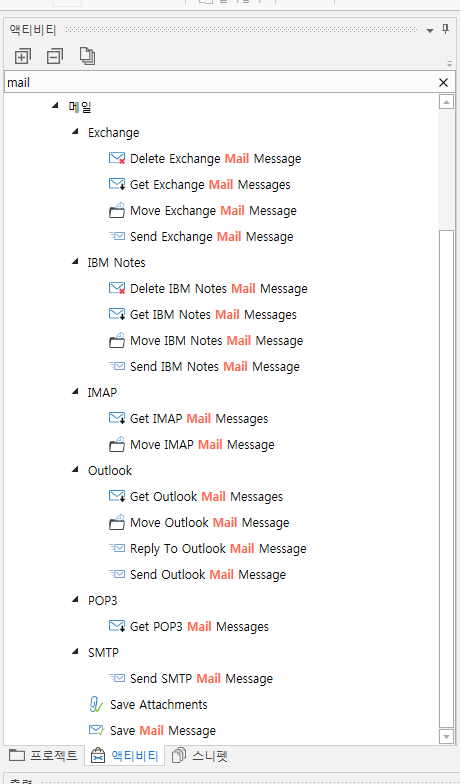
Task: Select the Get Exchange Mail Messages label
Action: click(210, 185)
